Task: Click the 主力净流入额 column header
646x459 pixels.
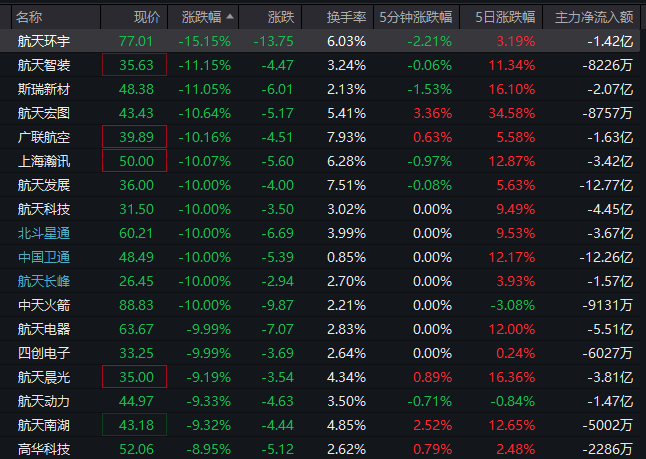Action: click(x=594, y=17)
